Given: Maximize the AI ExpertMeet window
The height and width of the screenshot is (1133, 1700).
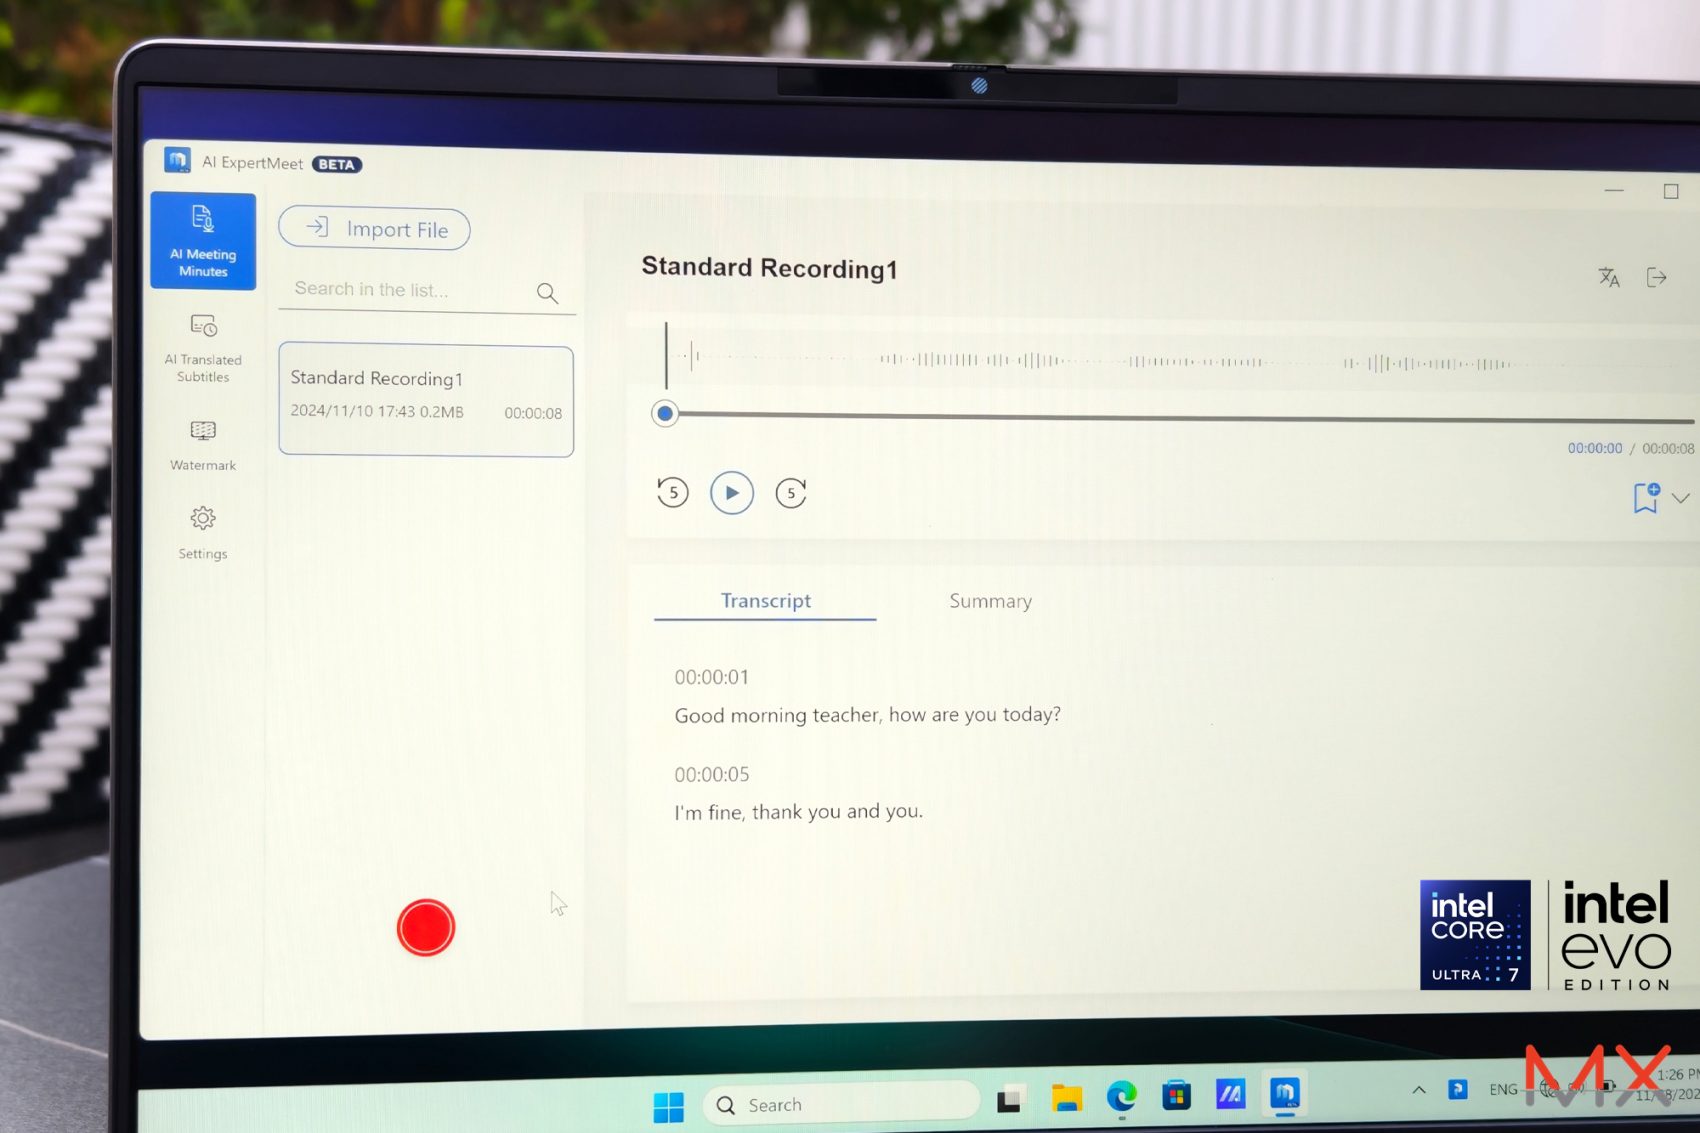Looking at the screenshot, I should pyautogui.click(x=1671, y=191).
